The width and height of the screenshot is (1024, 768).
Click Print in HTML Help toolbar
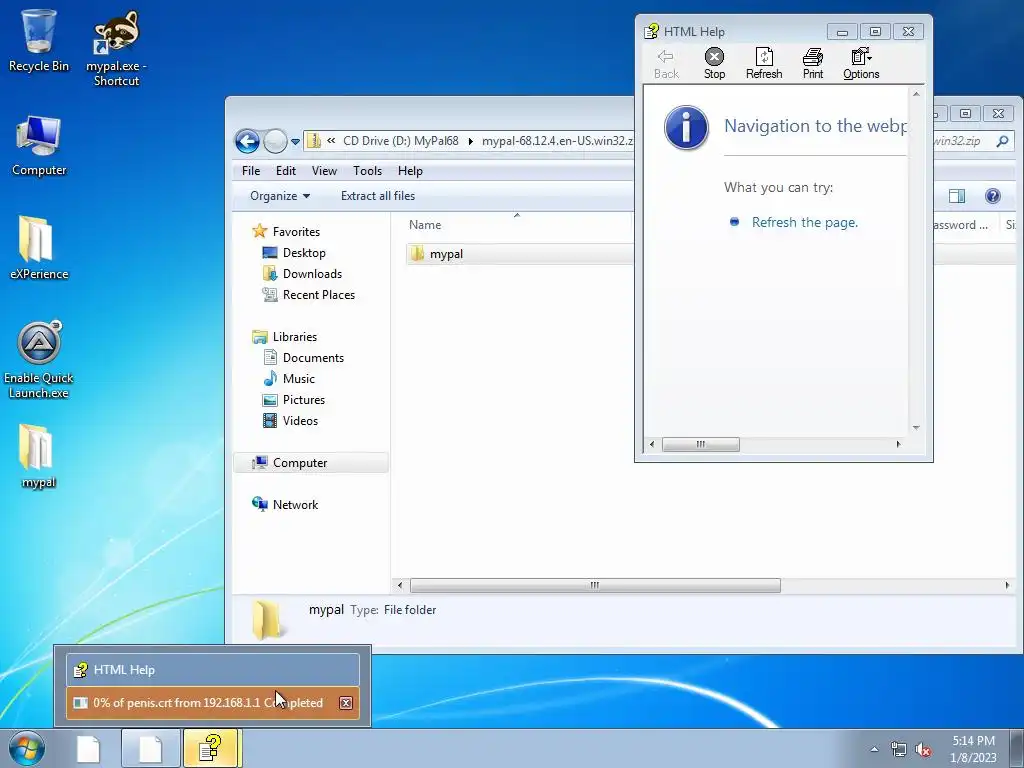[x=813, y=63]
